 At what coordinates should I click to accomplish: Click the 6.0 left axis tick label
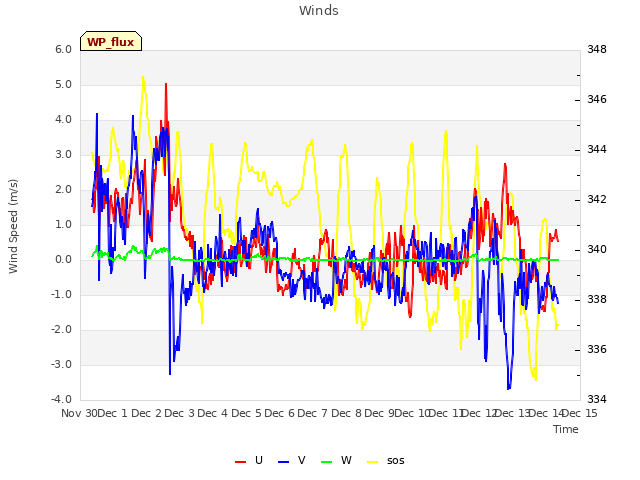click(x=63, y=49)
